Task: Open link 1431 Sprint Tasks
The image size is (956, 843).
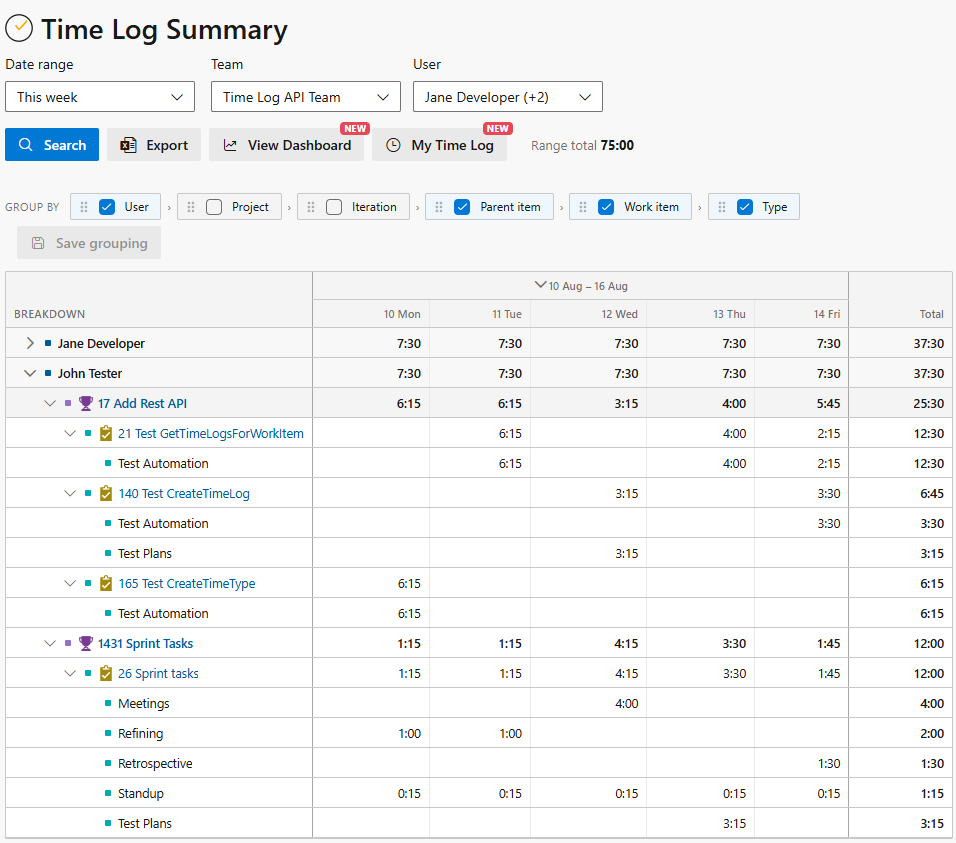Action: click(x=145, y=644)
